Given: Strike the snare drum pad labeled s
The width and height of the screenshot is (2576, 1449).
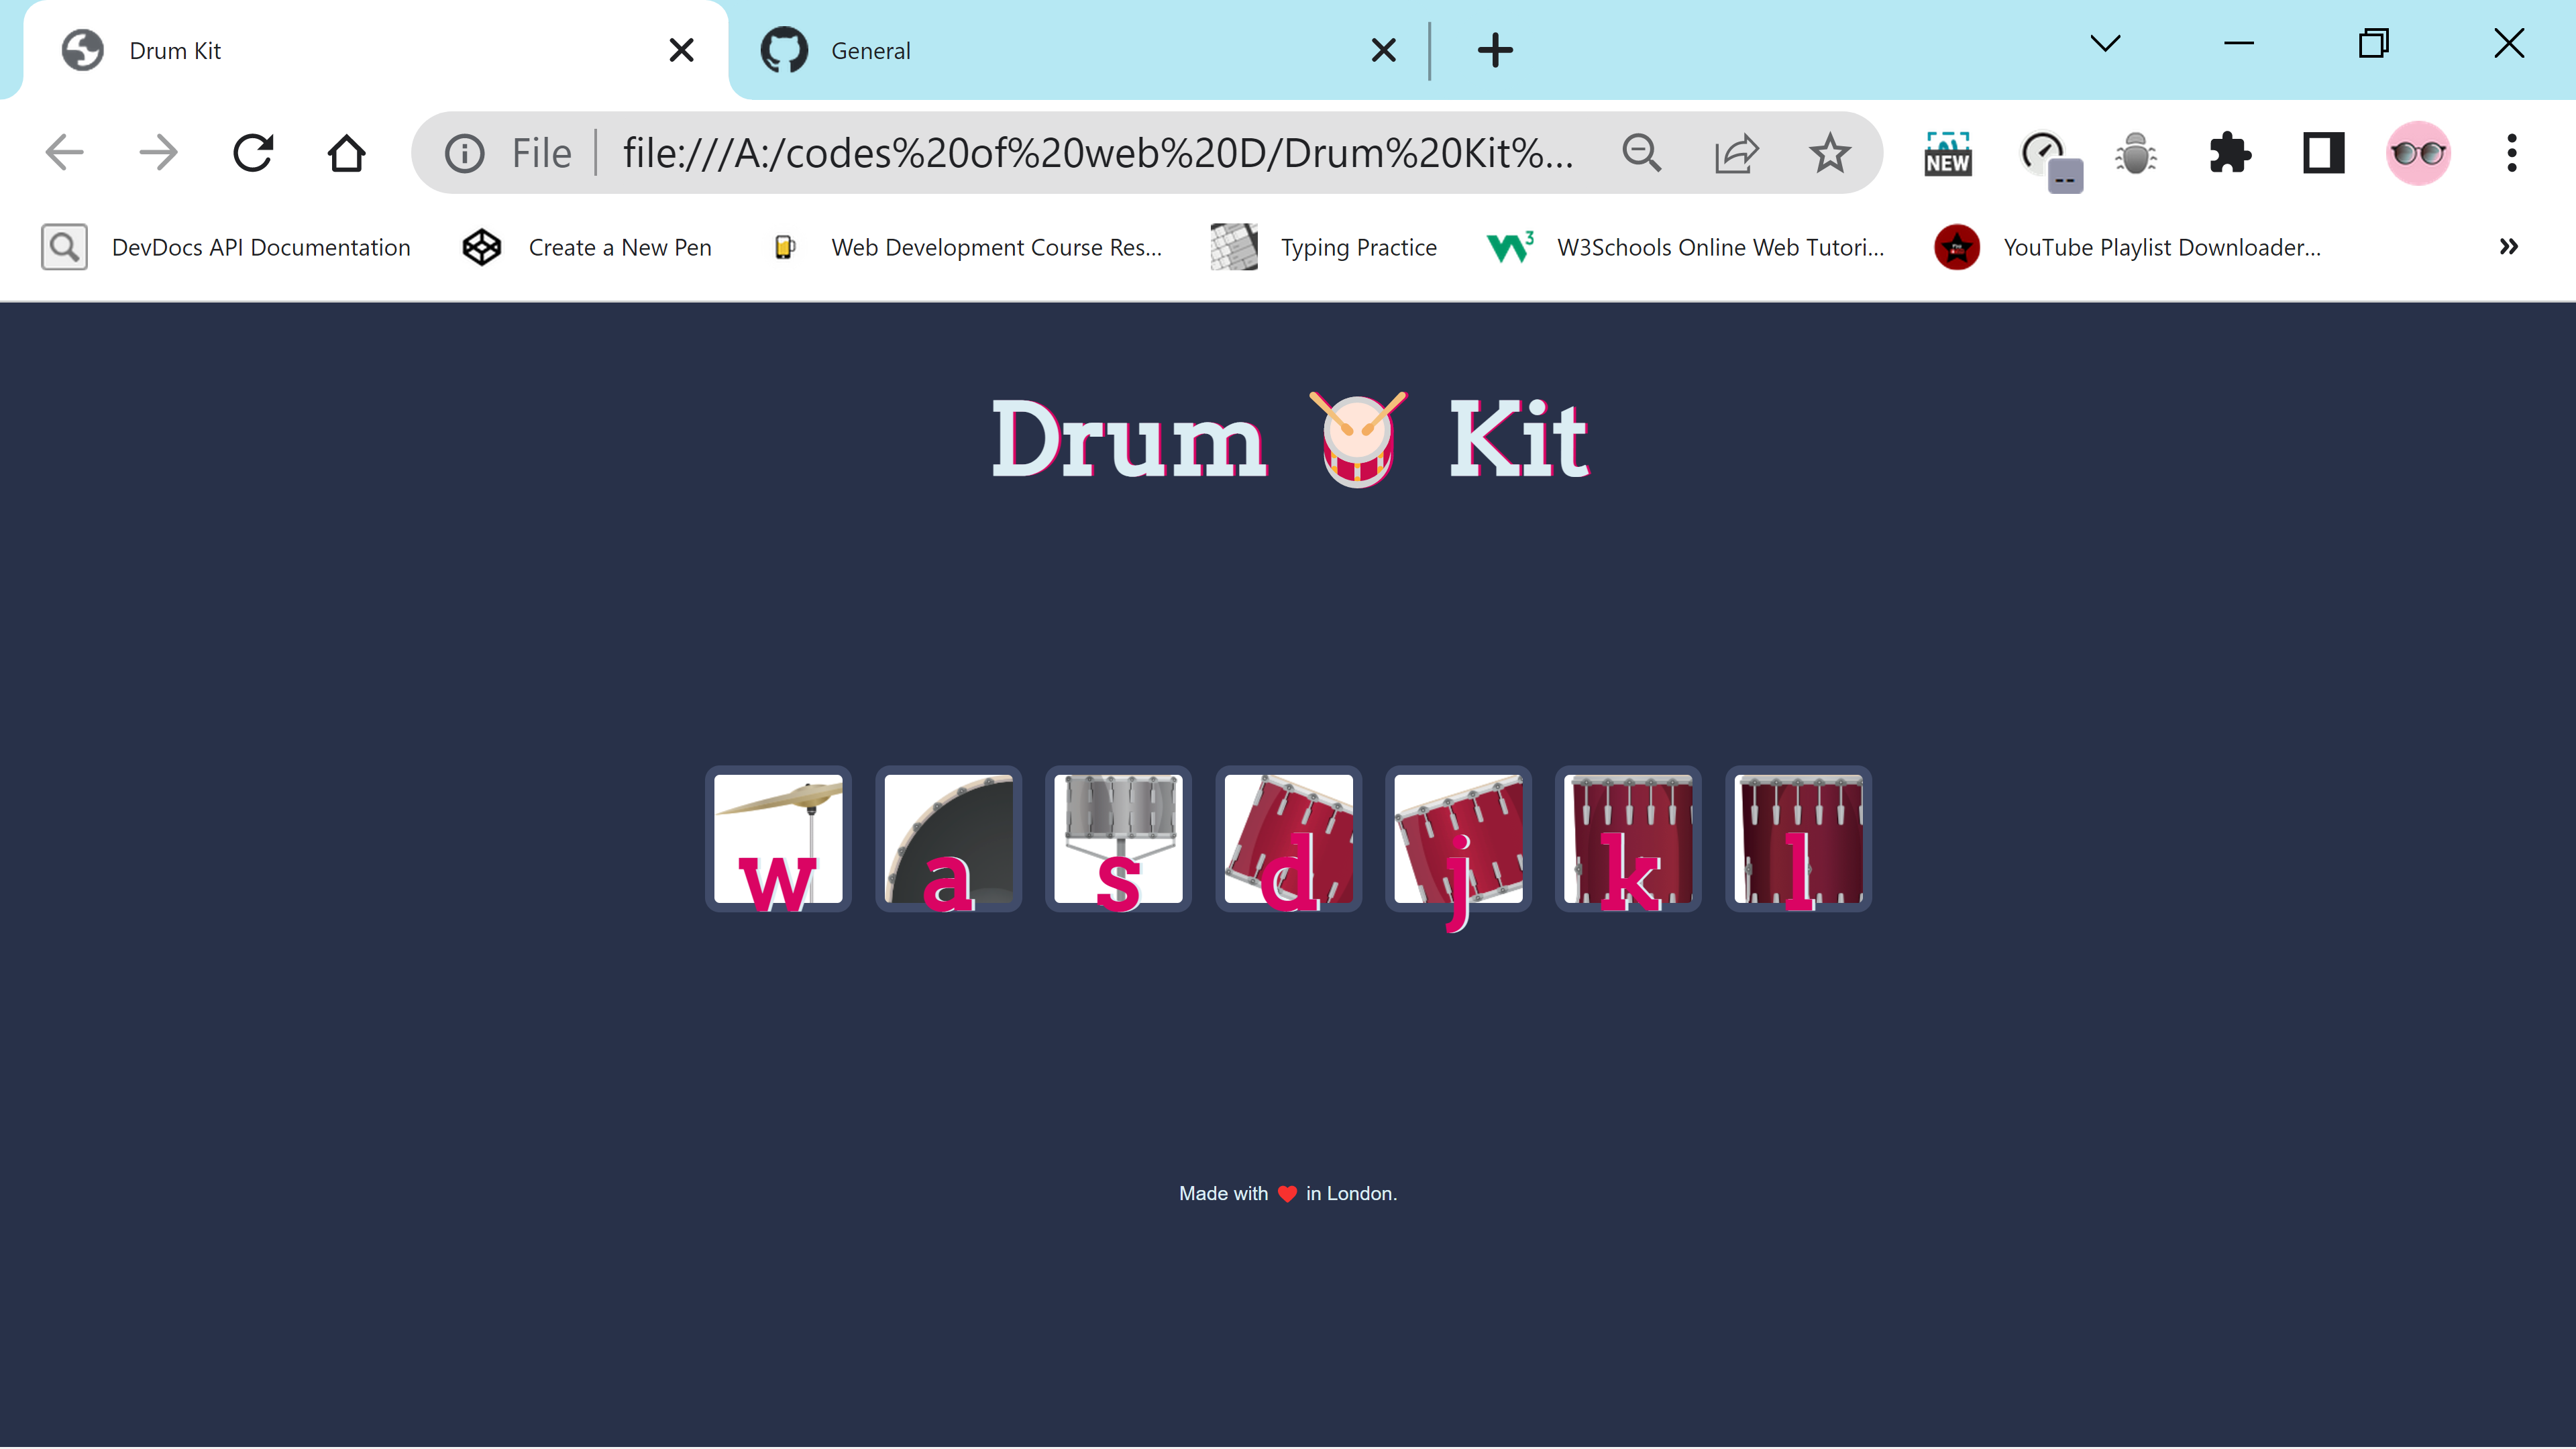Looking at the screenshot, I should tap(1118, 838).
